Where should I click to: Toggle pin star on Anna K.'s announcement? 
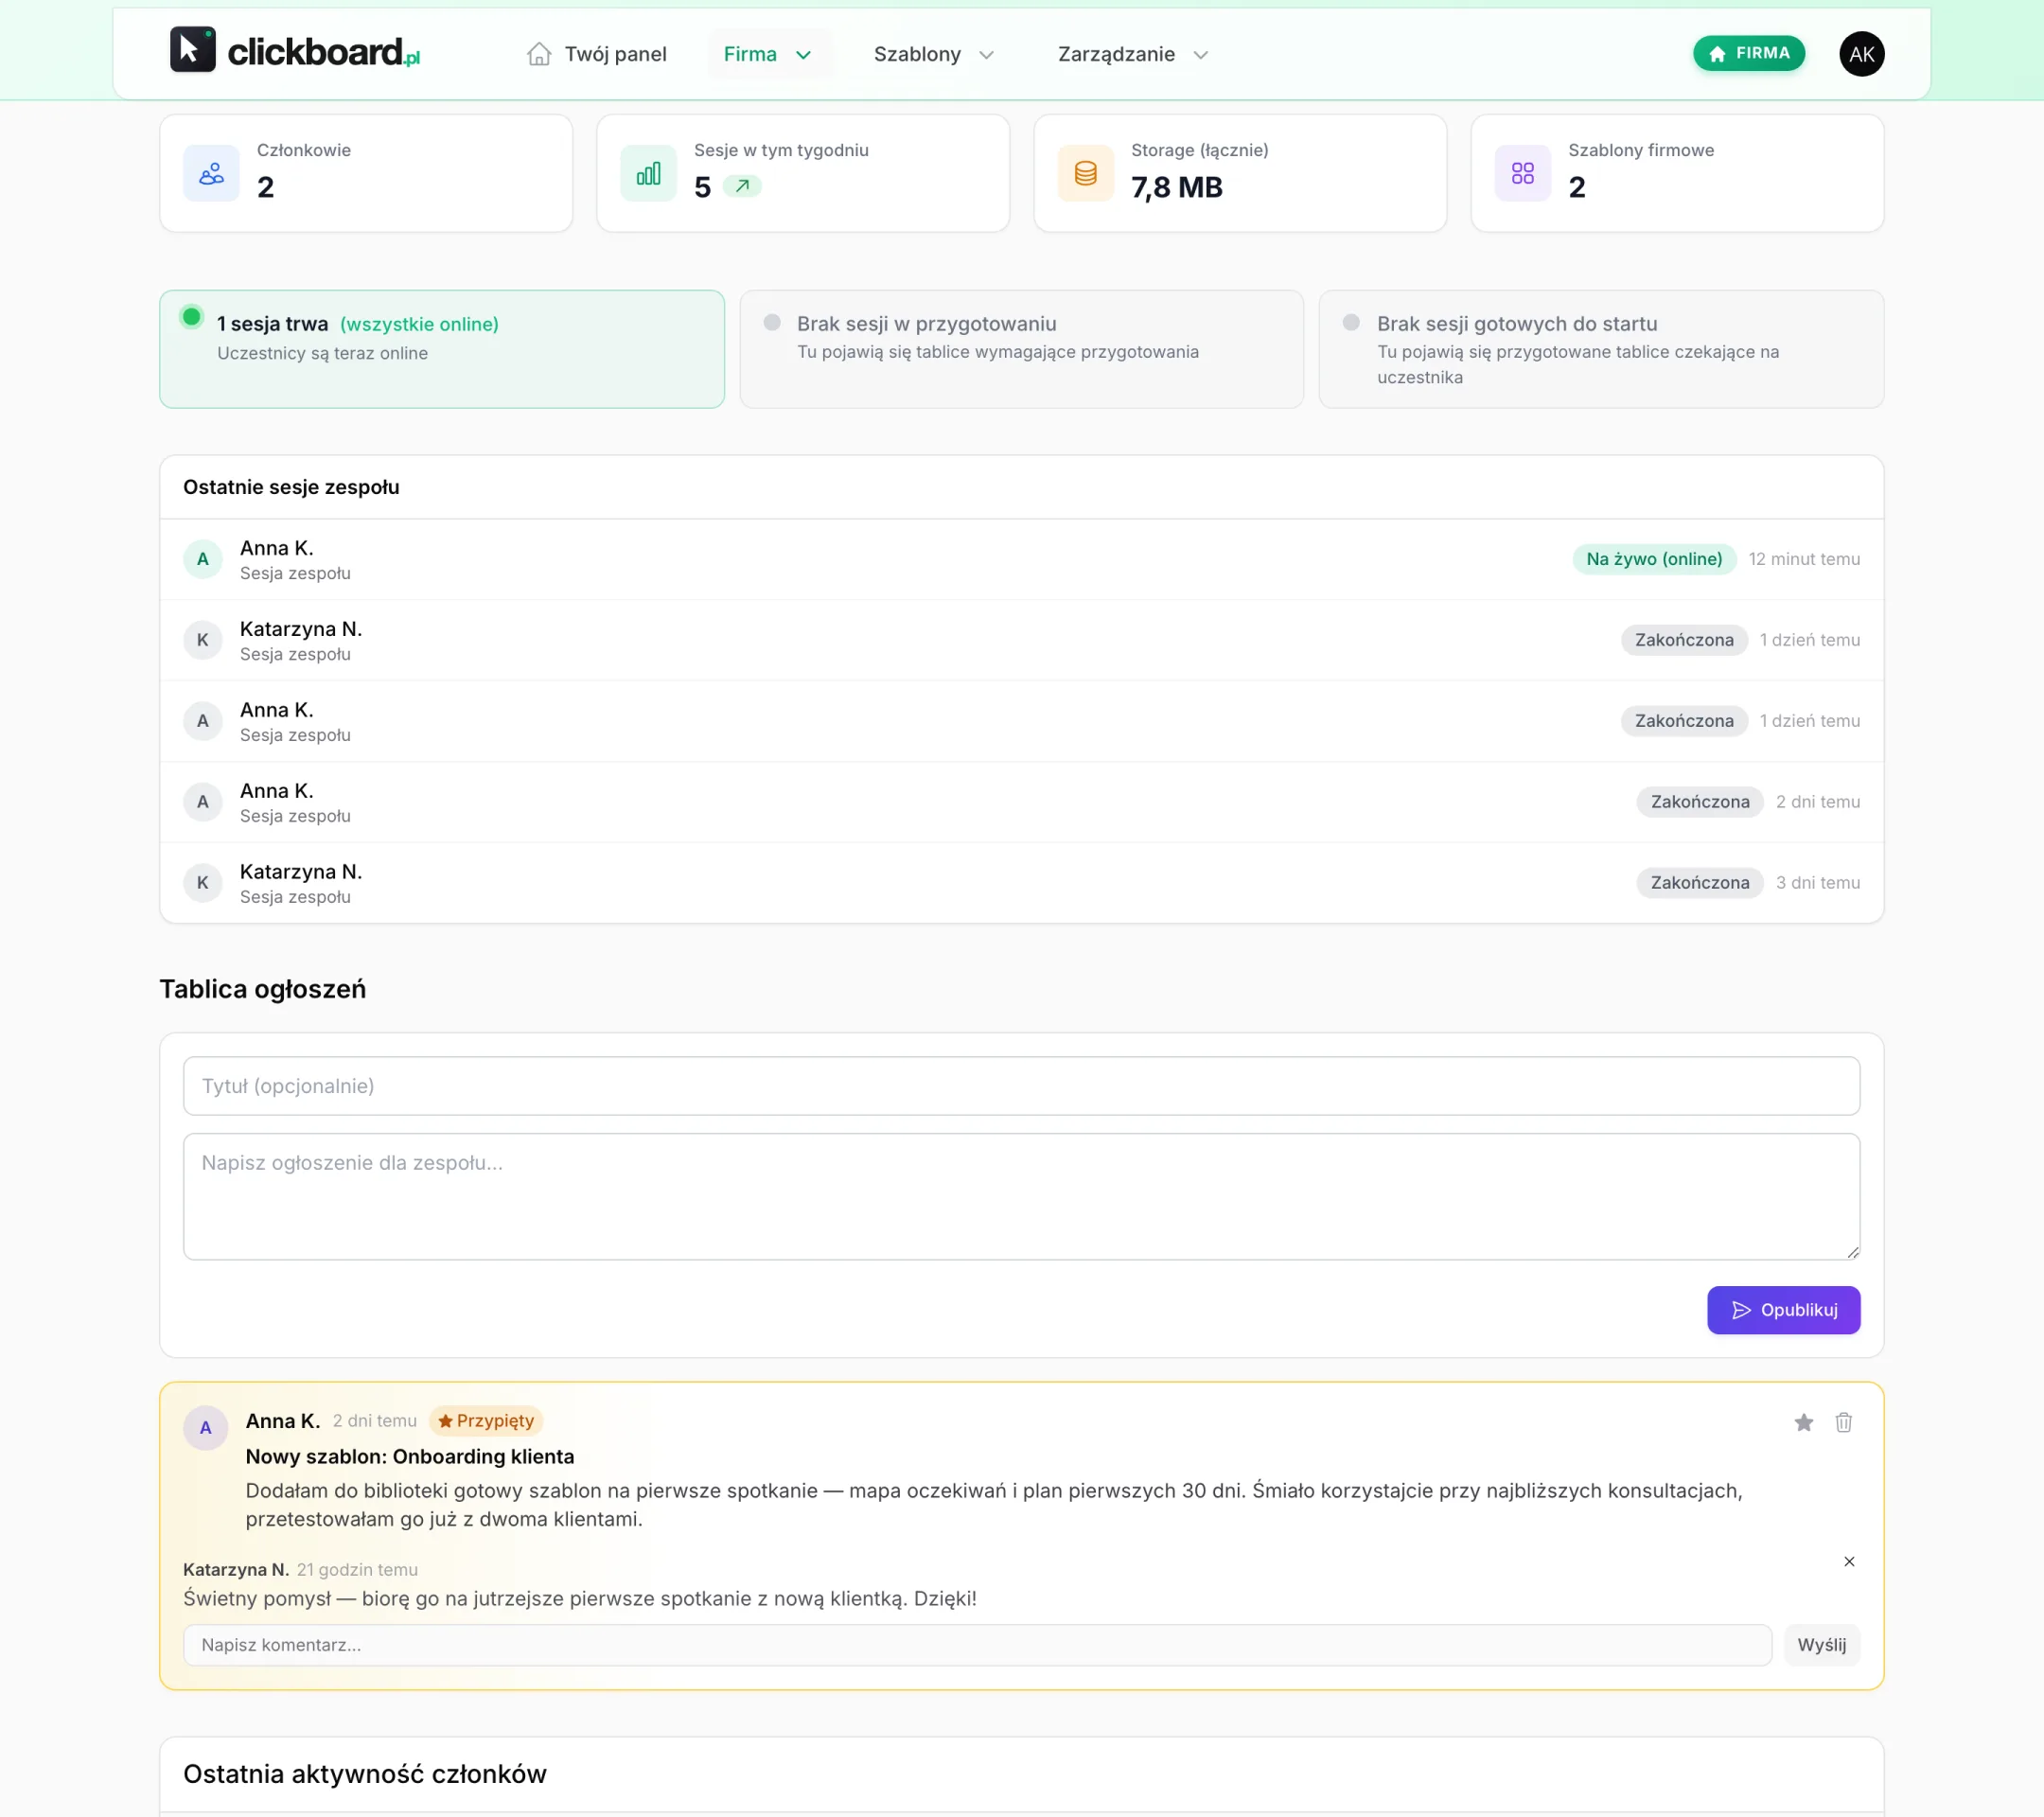pyautogui.click(x=1803, y=1423)
